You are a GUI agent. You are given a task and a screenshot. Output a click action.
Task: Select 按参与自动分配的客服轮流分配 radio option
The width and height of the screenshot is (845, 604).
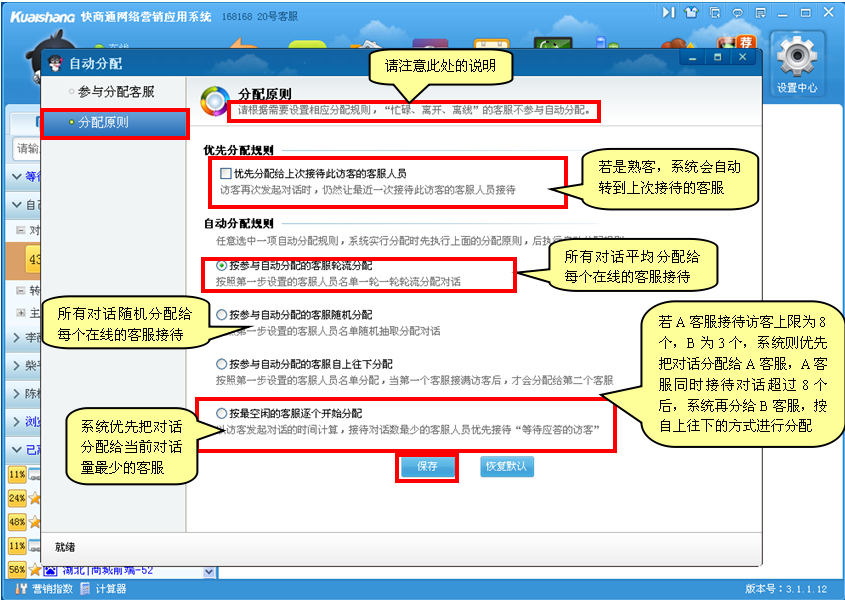[x=222, y=267]
